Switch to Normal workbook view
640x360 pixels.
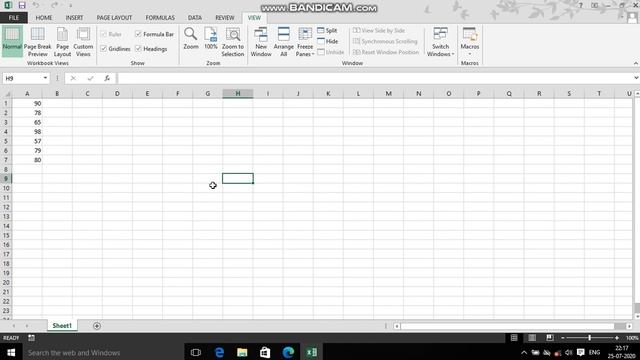tap(12, 40)
